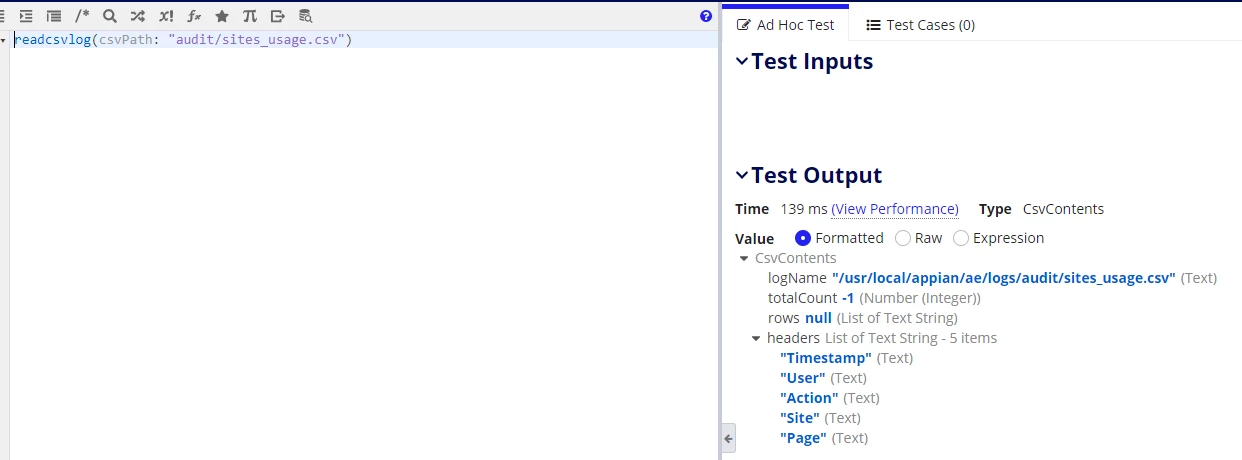The width and height of the screenshot is (1242, 460).
Task: Open the search magnifier in editor toolbar
Action: click(x=110, y=16)
